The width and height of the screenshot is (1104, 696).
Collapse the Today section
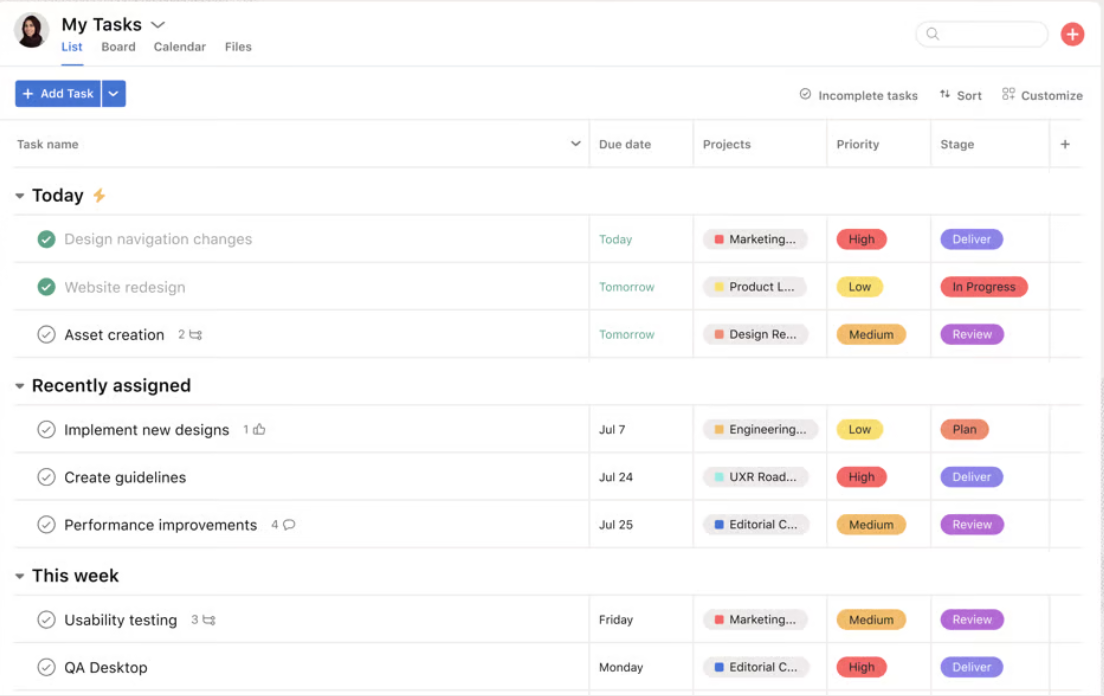pyautogui.click(x=20, y=196)
